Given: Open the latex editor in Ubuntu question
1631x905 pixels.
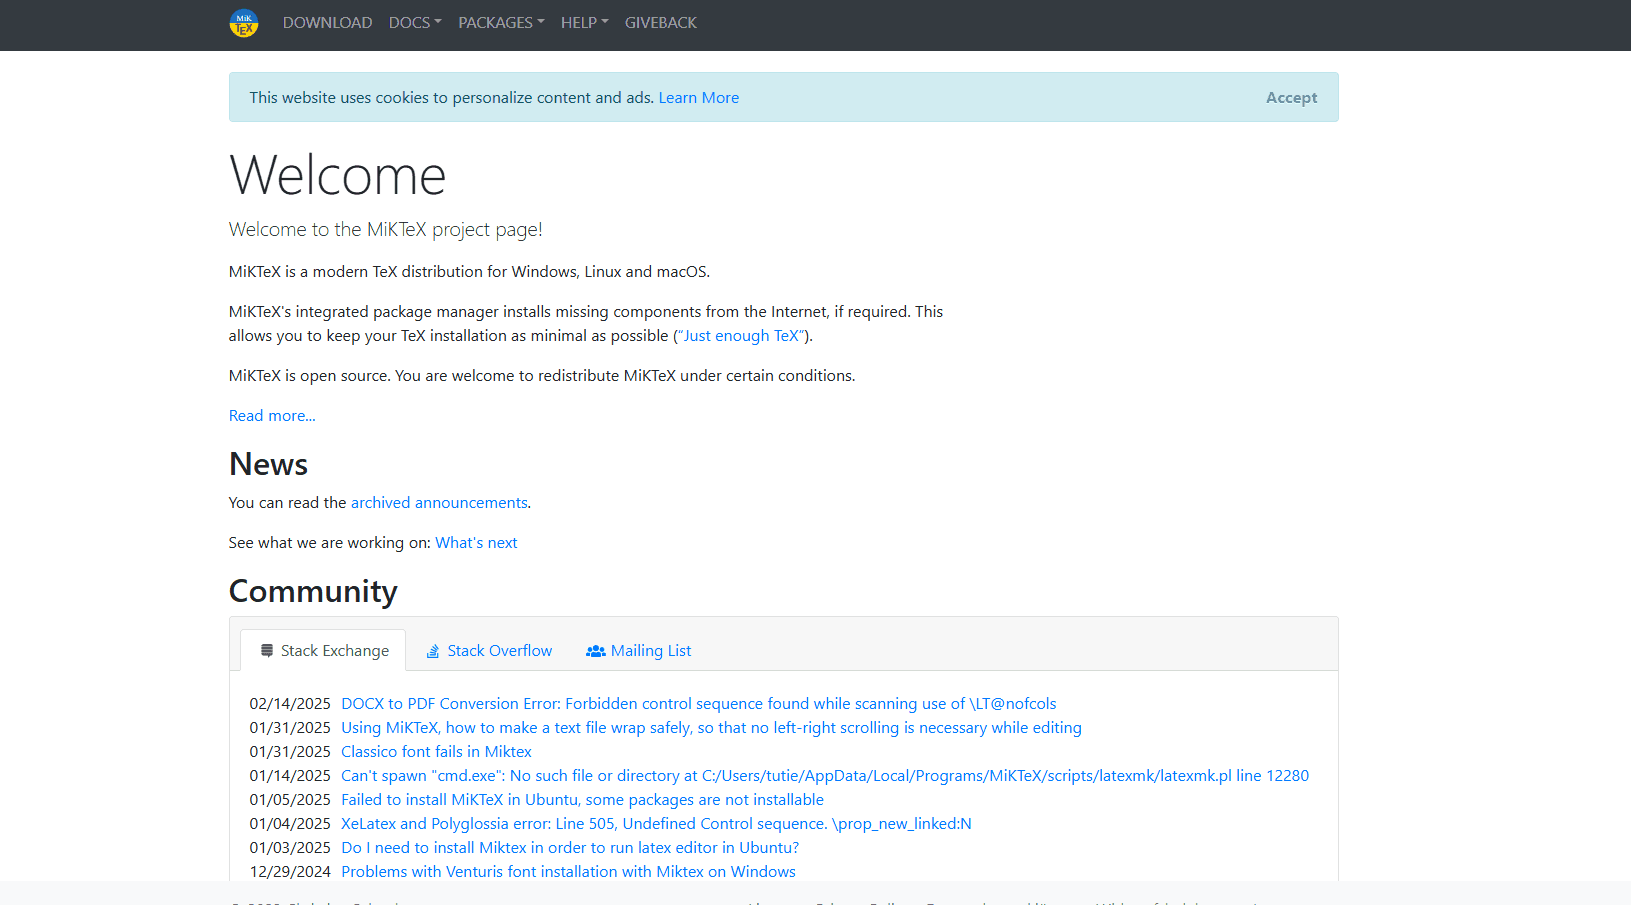Looking at the screenshot, I should [x=570, y=848].
